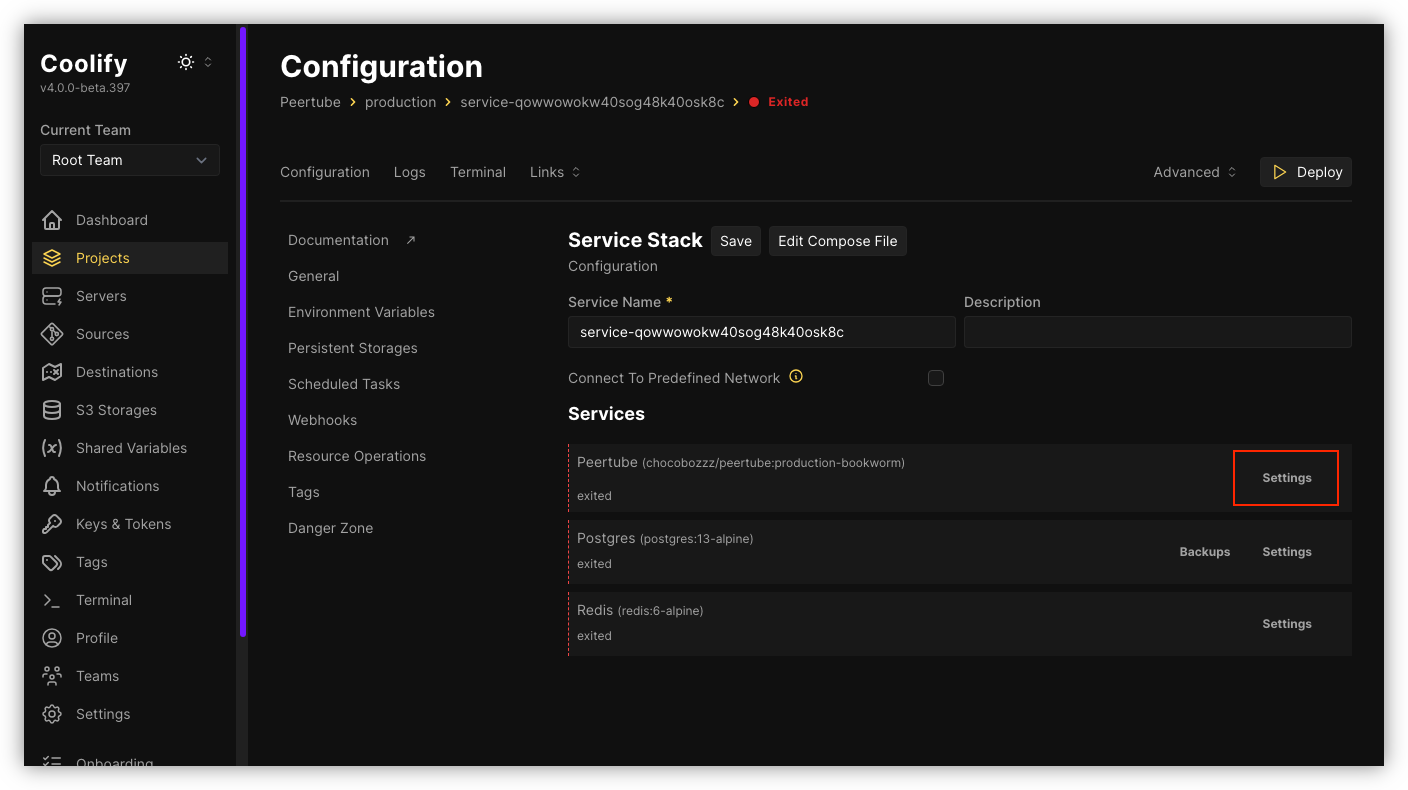Click the Notifications bell icon
The width and height of the screenshot is (1408, 790).
coord(52,486)
